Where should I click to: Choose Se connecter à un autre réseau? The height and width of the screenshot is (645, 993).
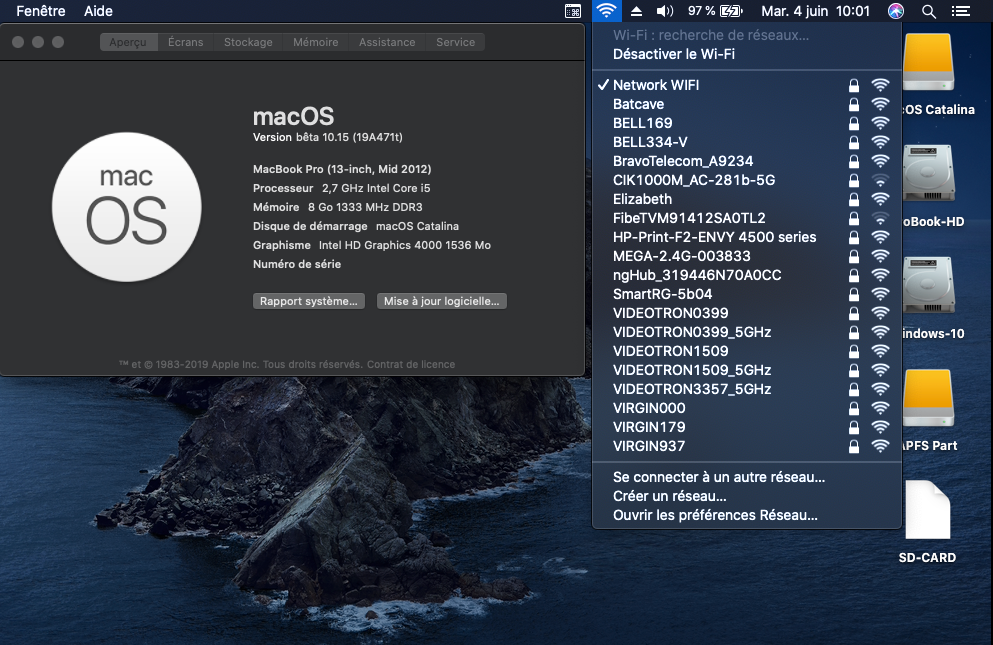(x=747, y=477)
